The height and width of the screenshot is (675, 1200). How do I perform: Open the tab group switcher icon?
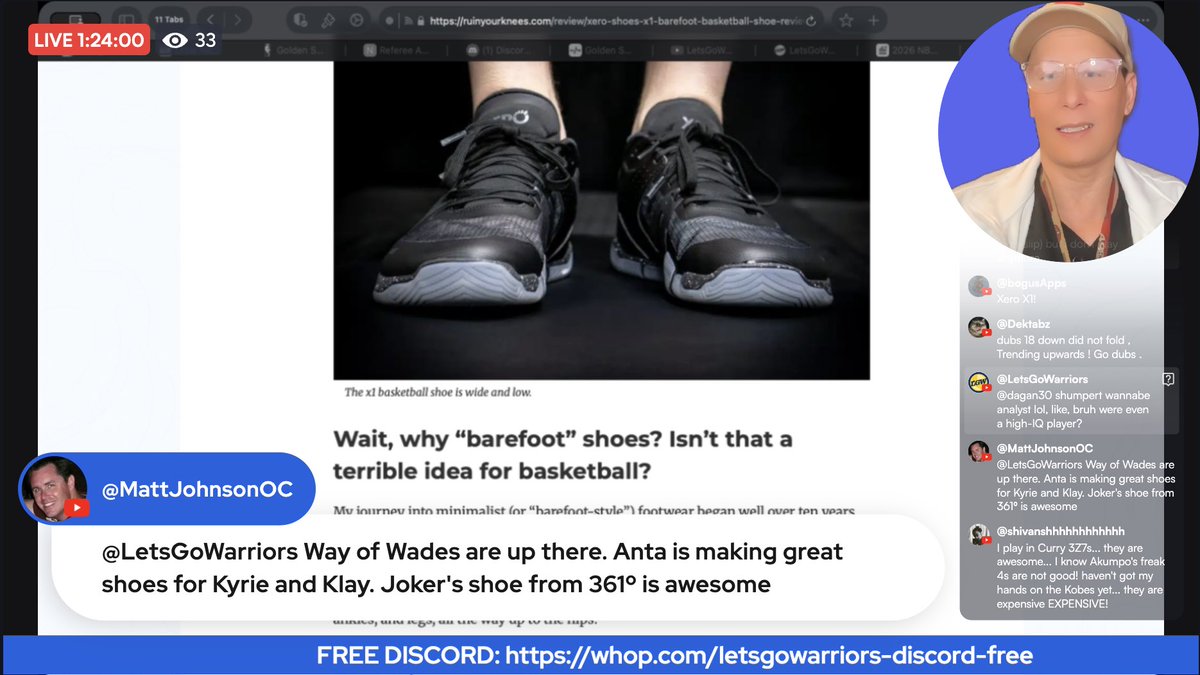tap(75, 20)
